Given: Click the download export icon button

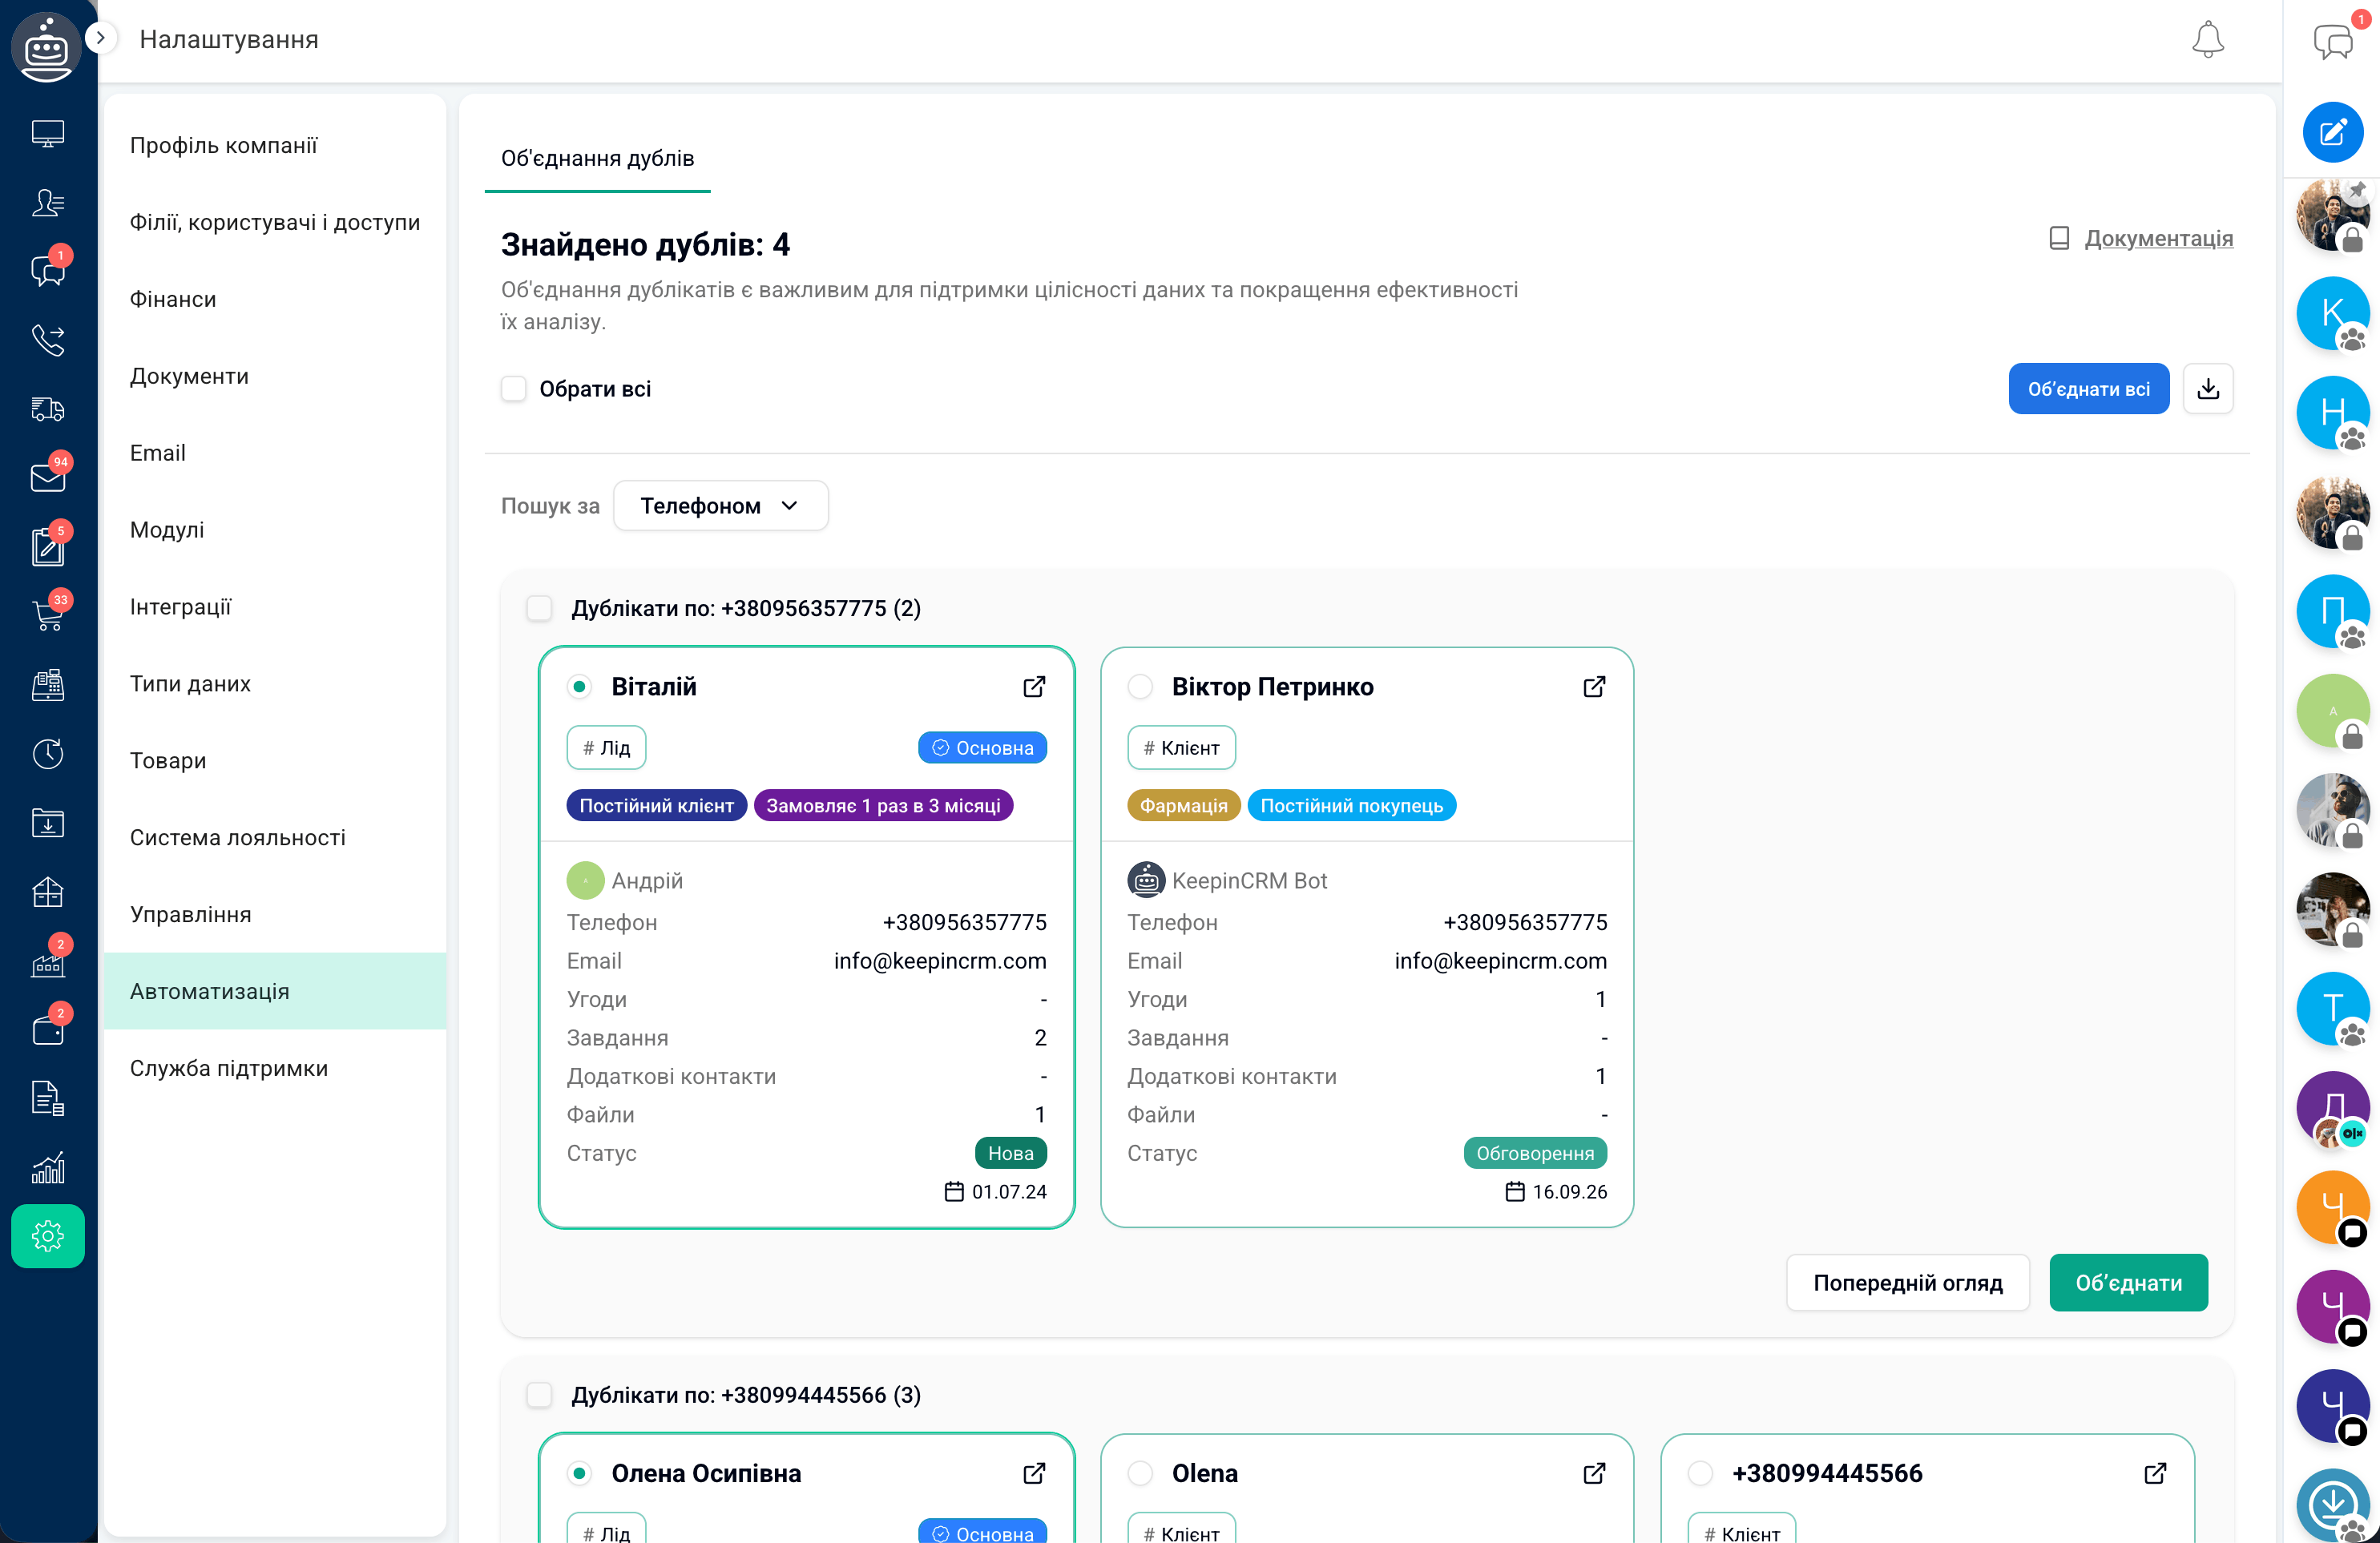Looking at the screenshot, I should point(2208,389).
